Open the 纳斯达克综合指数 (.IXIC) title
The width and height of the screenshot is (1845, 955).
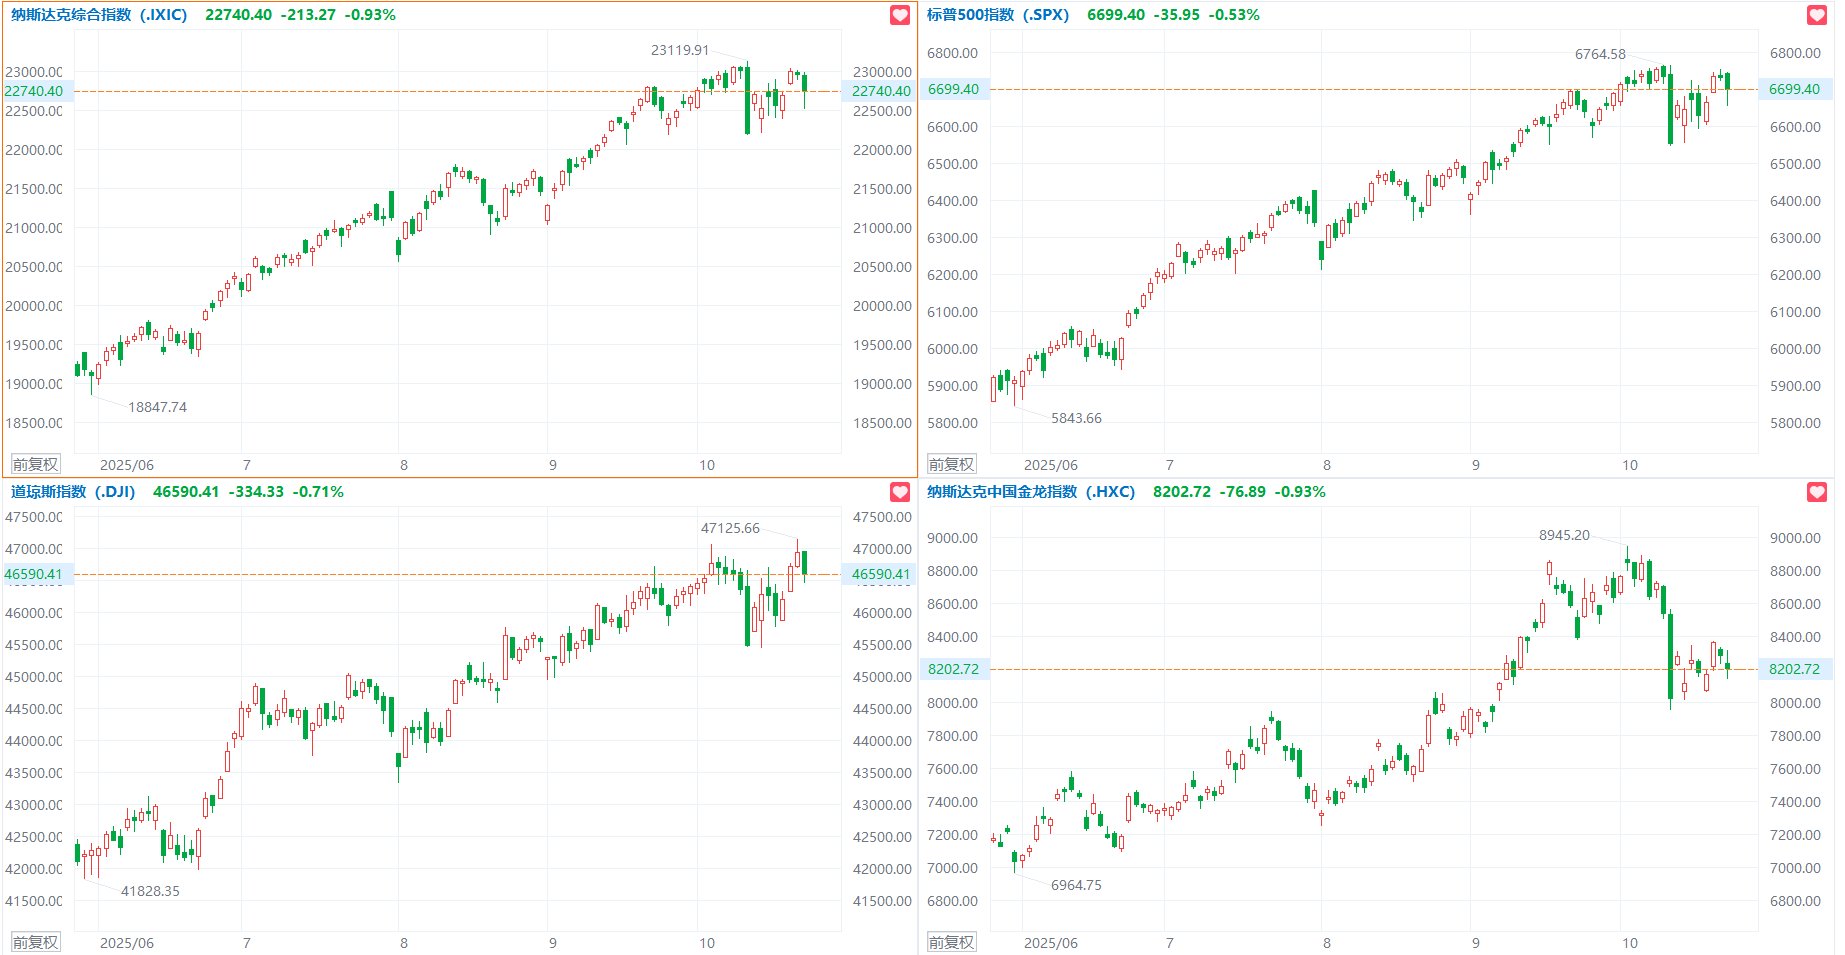tap(99, 15)
